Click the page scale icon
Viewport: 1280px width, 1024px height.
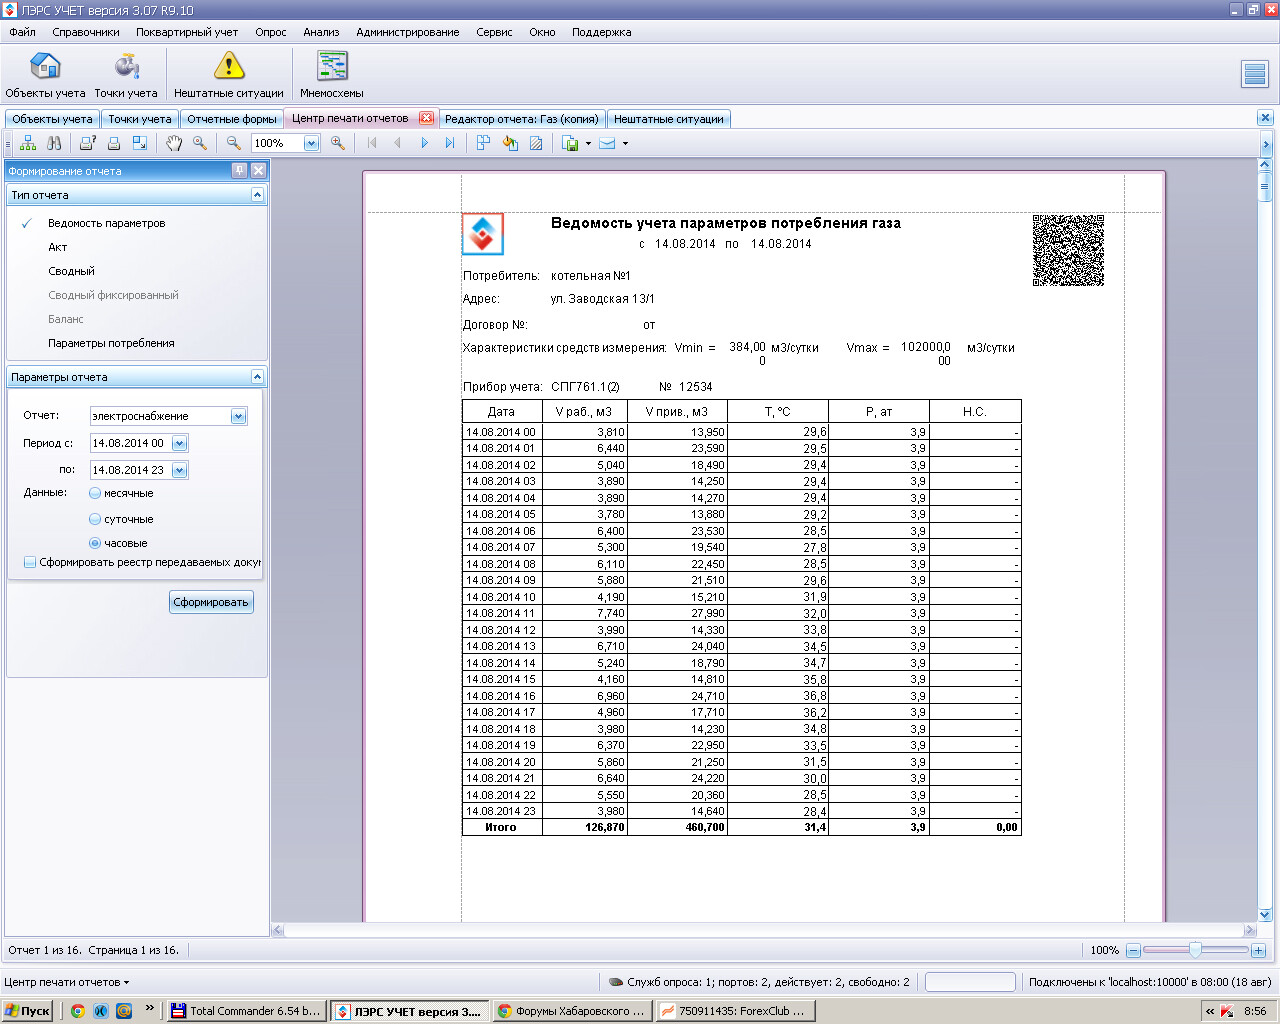click(140, 143)
